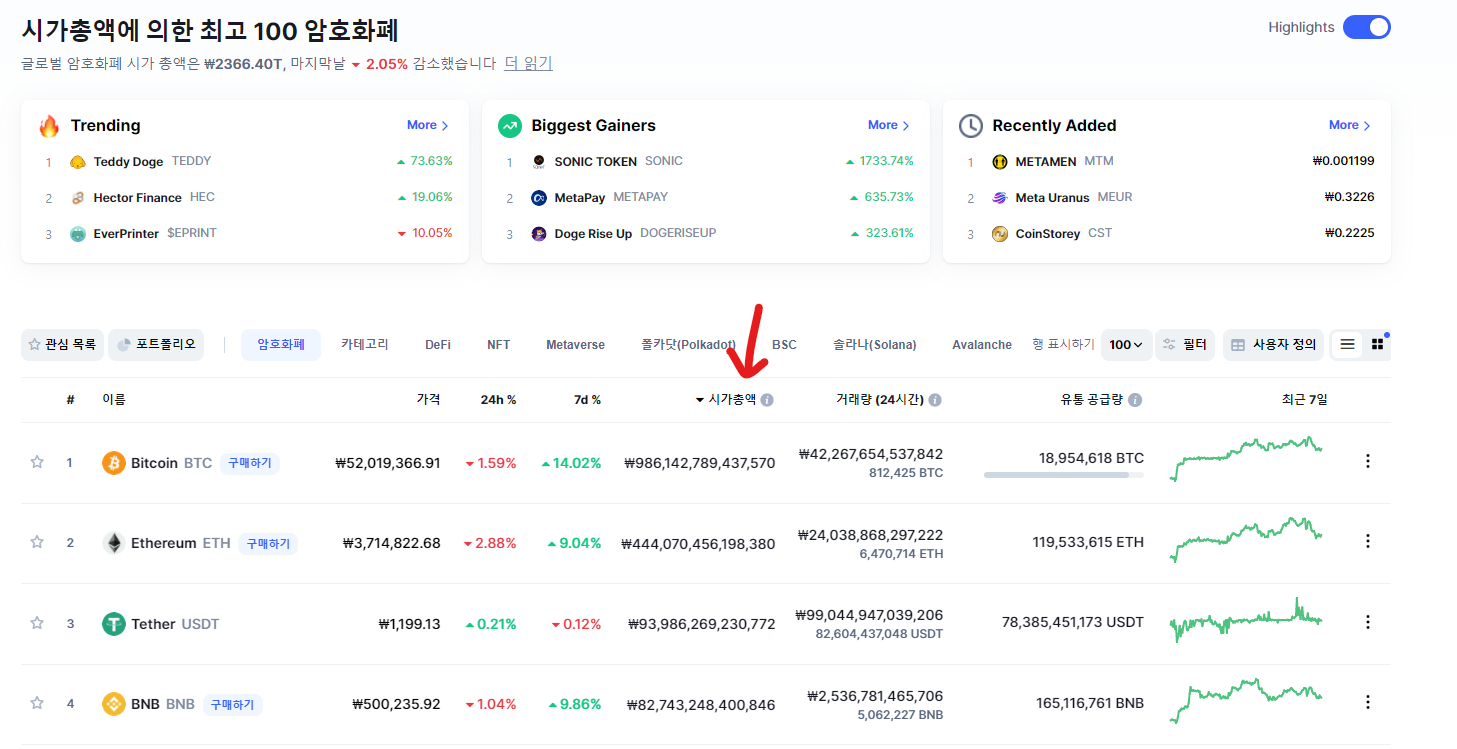Star Ethereum to add to watchlist
Image resolution: width=1457 pixels, height=749 pixels.
pos(37,542)
